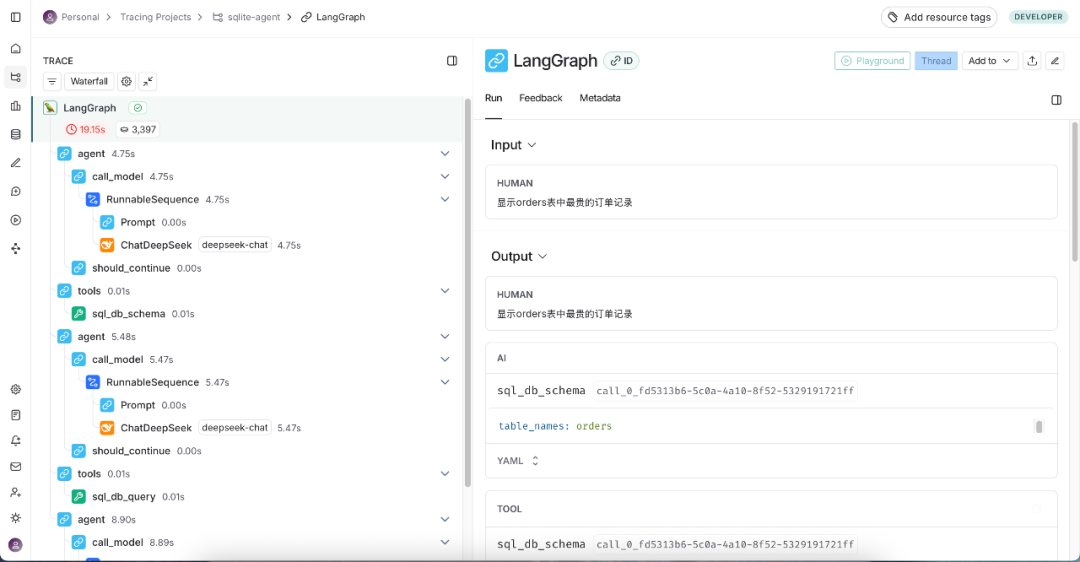Collapse the call_model 5.47s node
This screenshot has height=562, width=1080.
(x=445, y=359)
